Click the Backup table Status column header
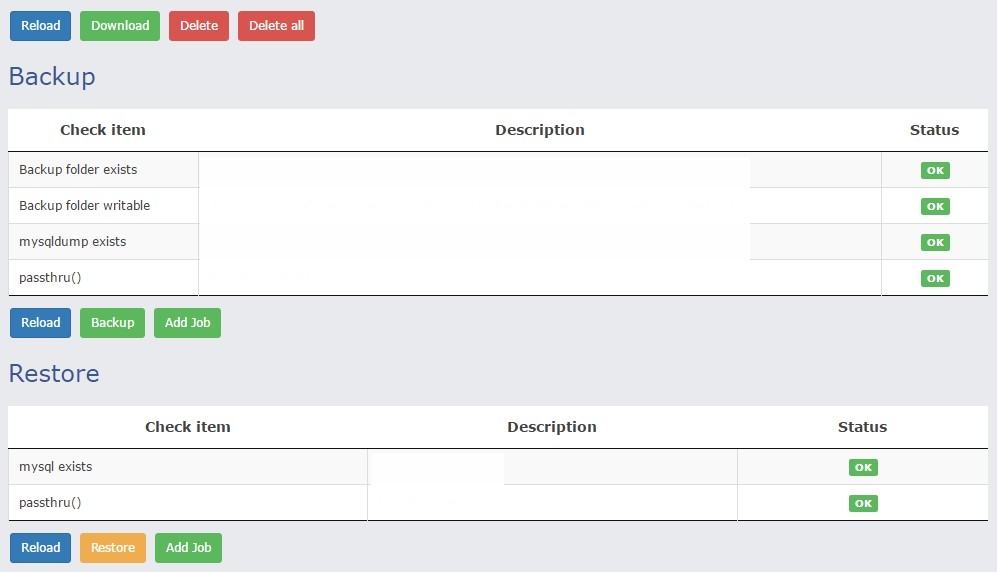 click(x=934, y=130)
